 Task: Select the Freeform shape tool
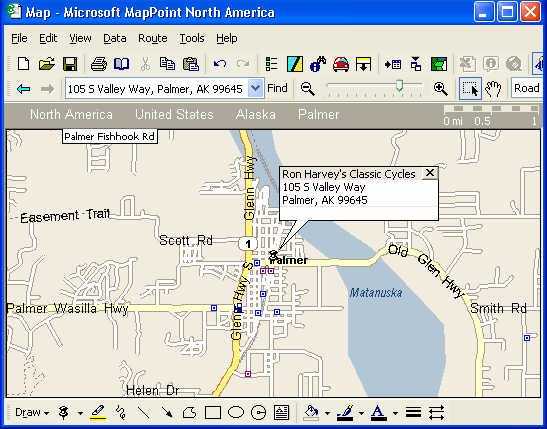[x=190, y=413]
